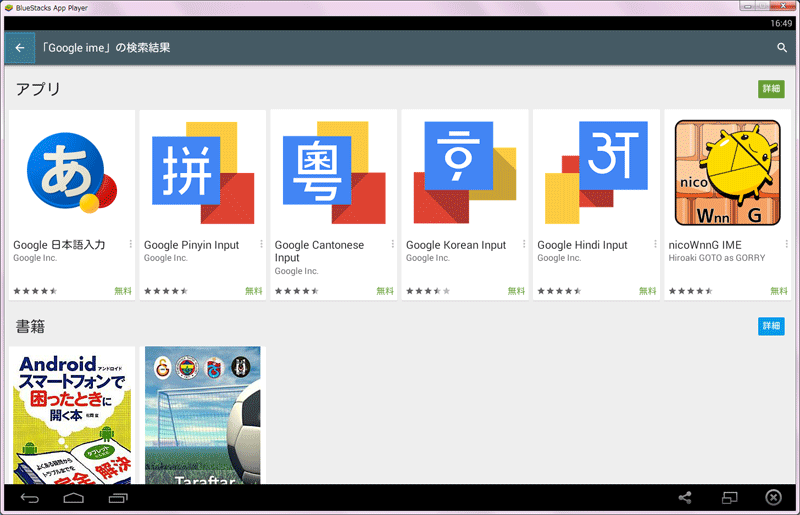
Task: Open the Google Cantonese Input app icon
Action: point(334,173)
